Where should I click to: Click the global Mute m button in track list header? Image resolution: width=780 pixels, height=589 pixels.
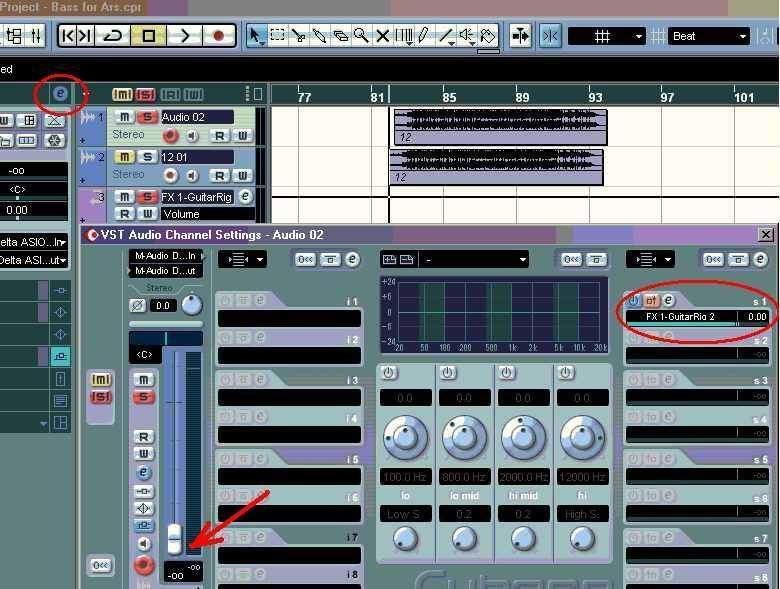tap(122, 95)
